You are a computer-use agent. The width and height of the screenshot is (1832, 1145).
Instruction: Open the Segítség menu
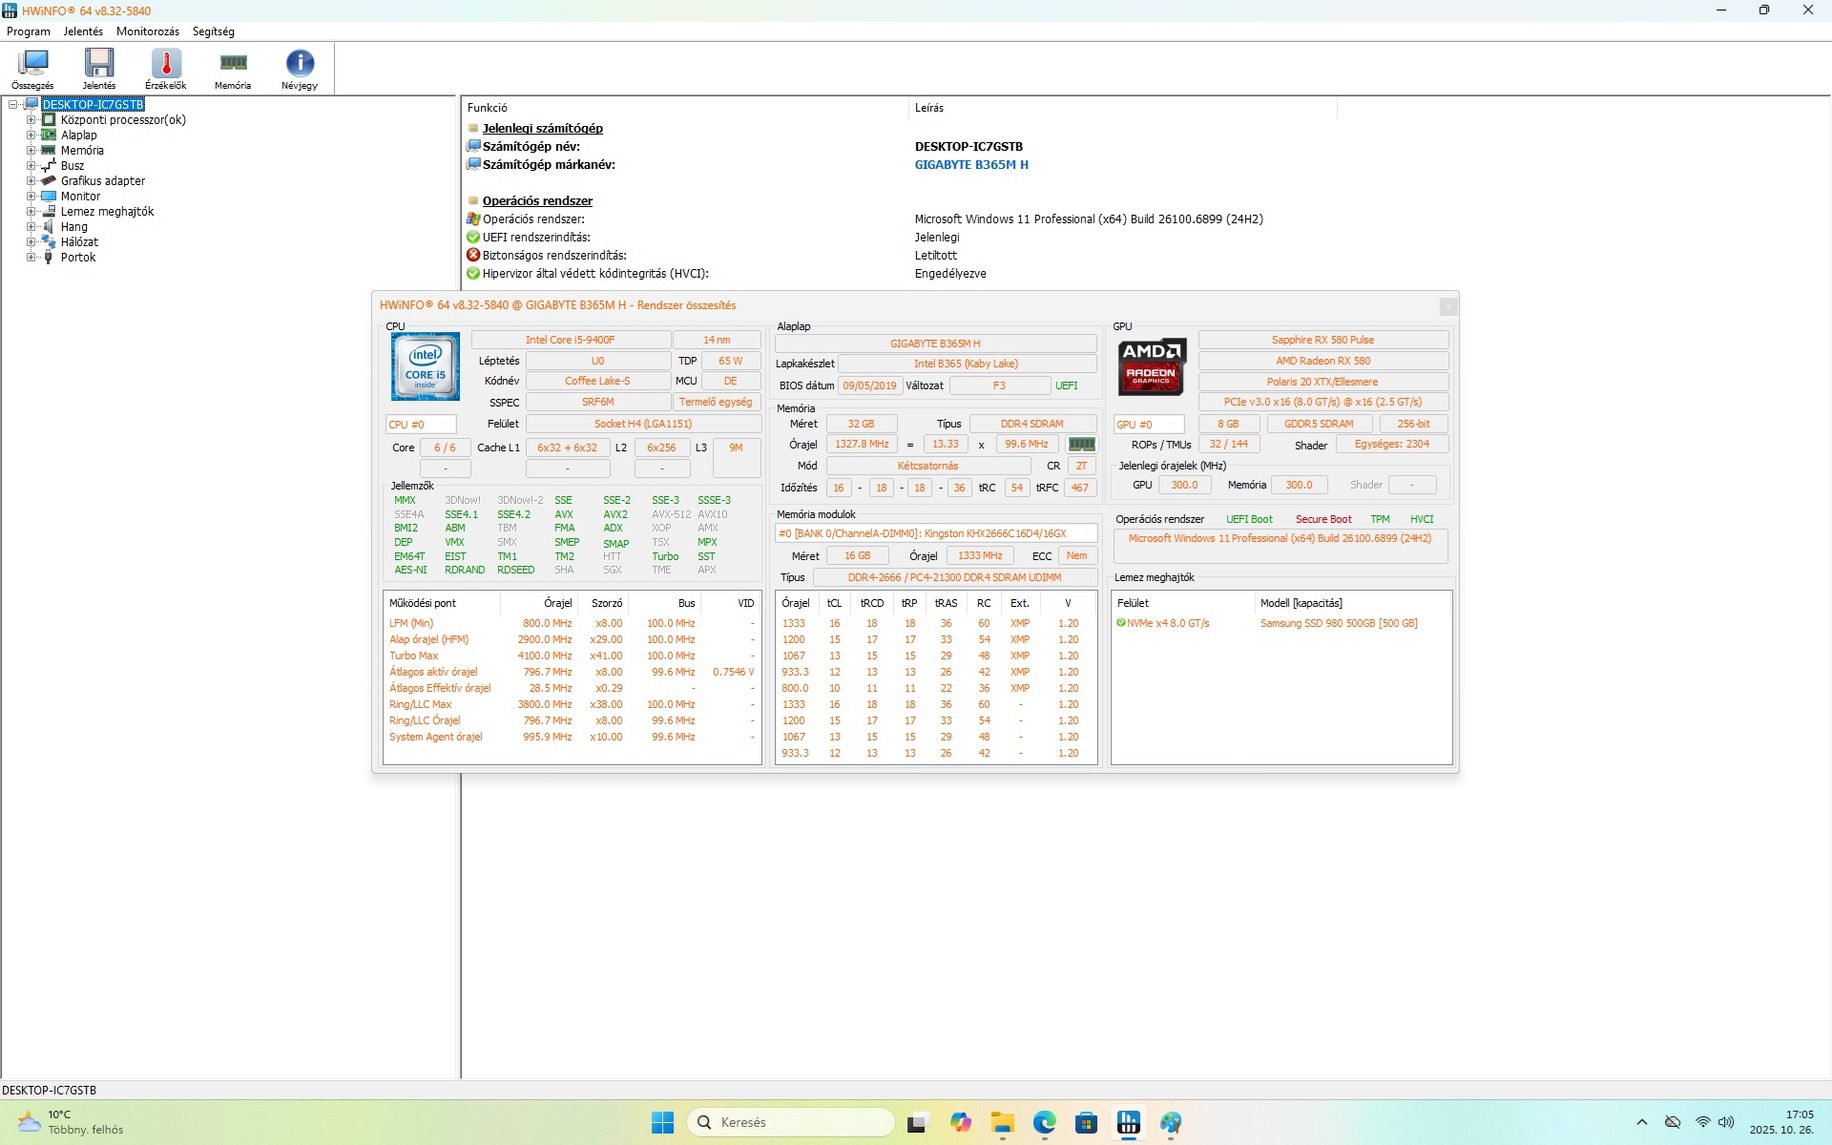[x=213, y=31]
